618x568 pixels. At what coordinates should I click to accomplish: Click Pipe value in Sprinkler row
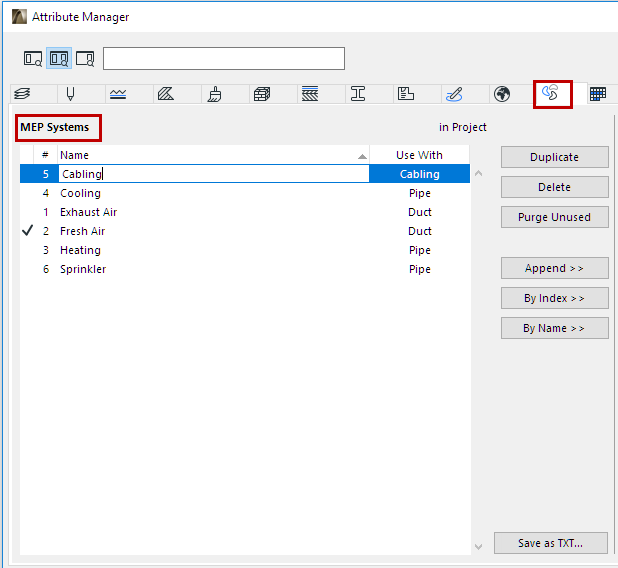[420, 269]
